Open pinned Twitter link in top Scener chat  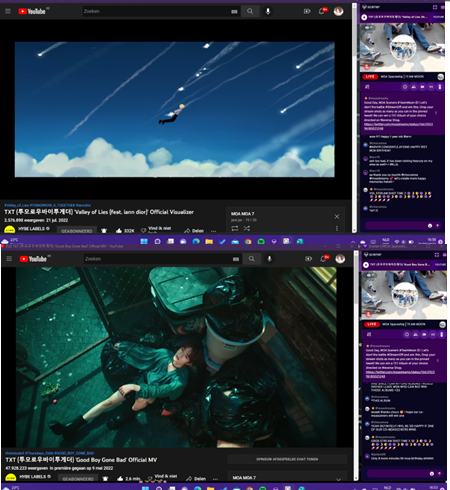point(398,126)
